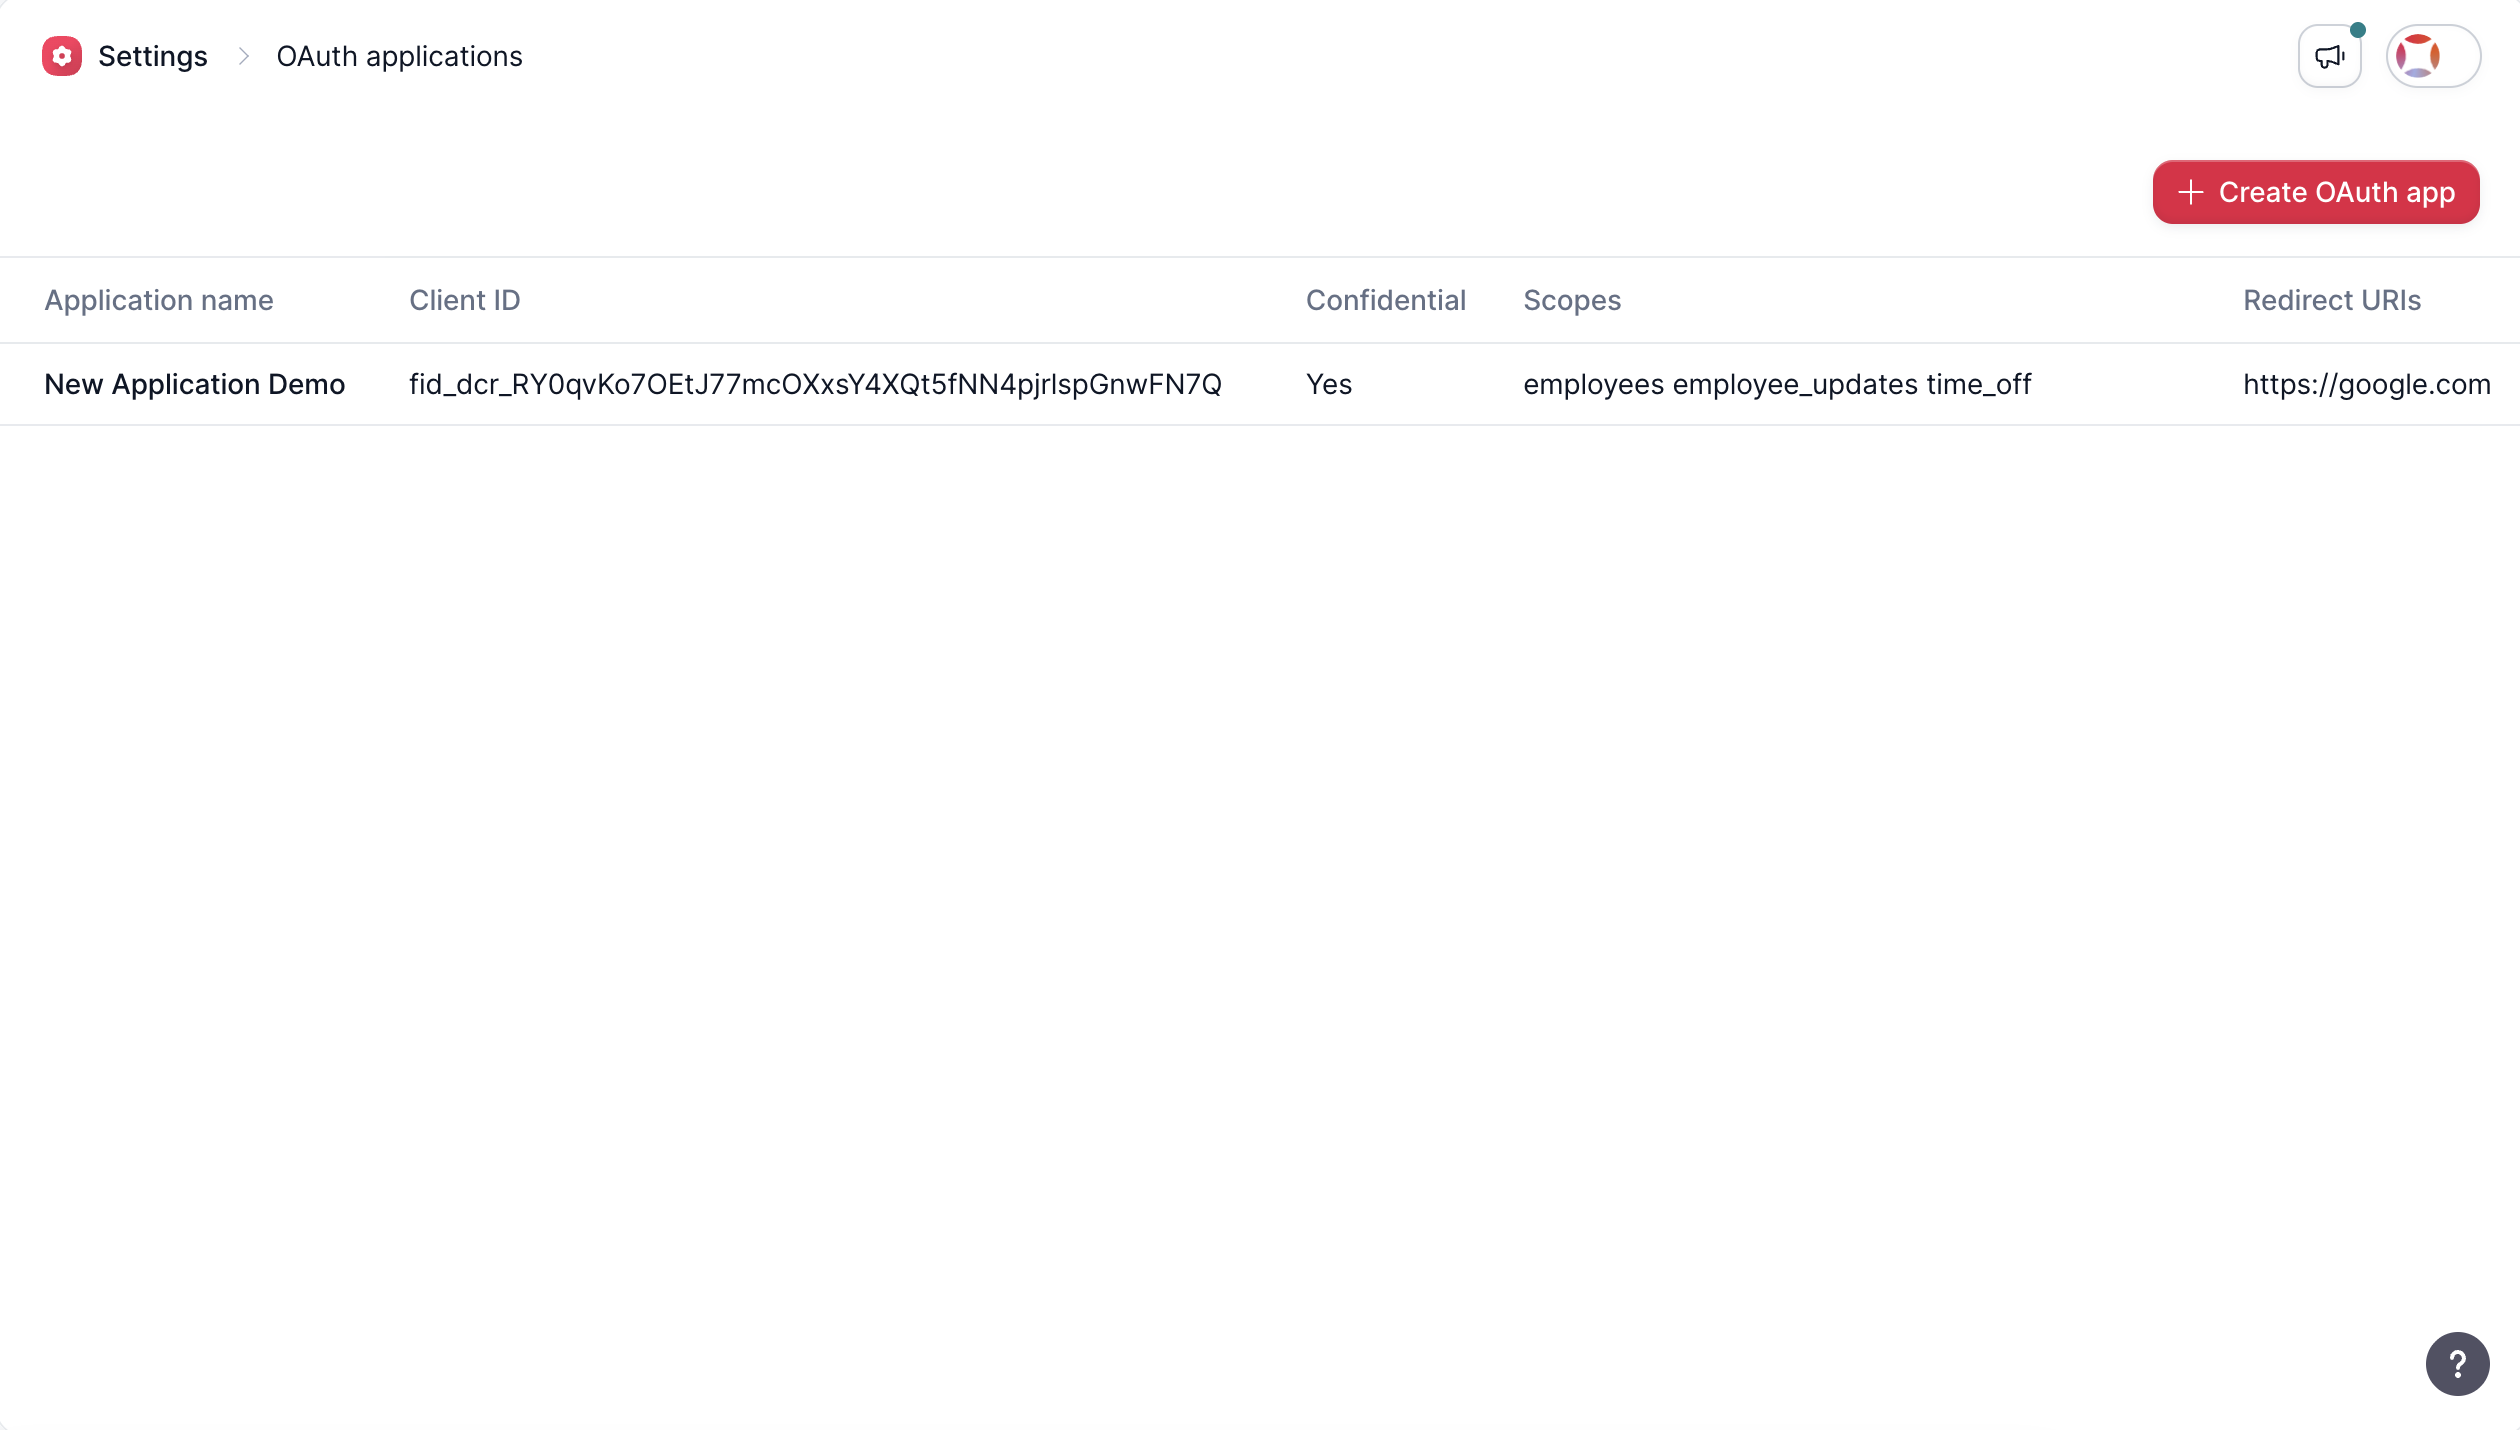This screenshot has width=2520, height=1430.
Task: Click the Confidential value Yes
Action: (x=1329, y=384)
